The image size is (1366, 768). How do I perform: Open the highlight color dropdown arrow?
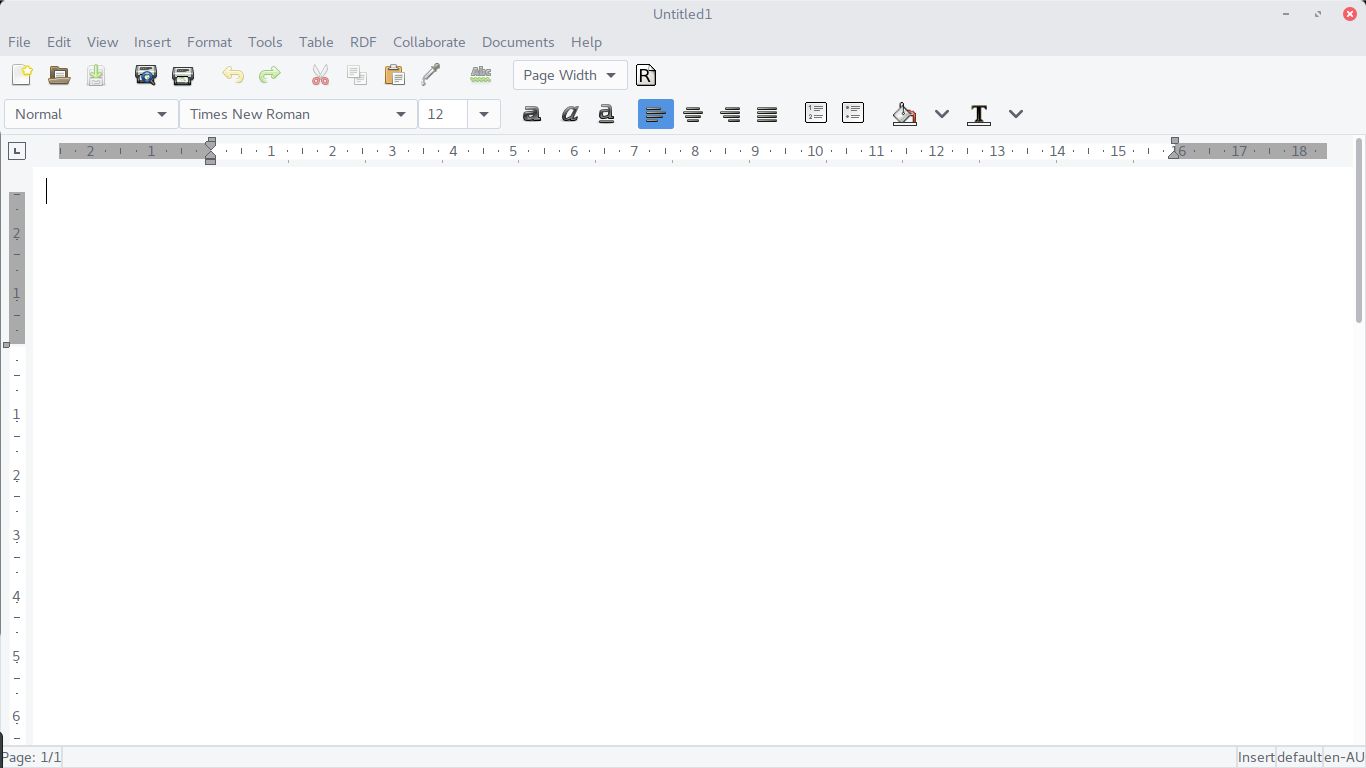[x=942, y=114]
